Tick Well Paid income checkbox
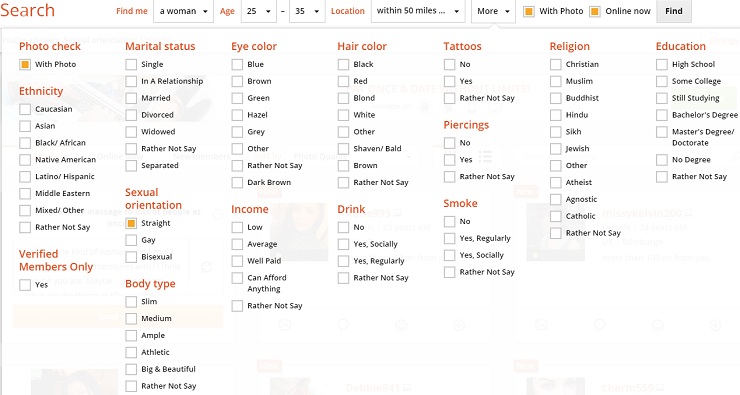 237,261
